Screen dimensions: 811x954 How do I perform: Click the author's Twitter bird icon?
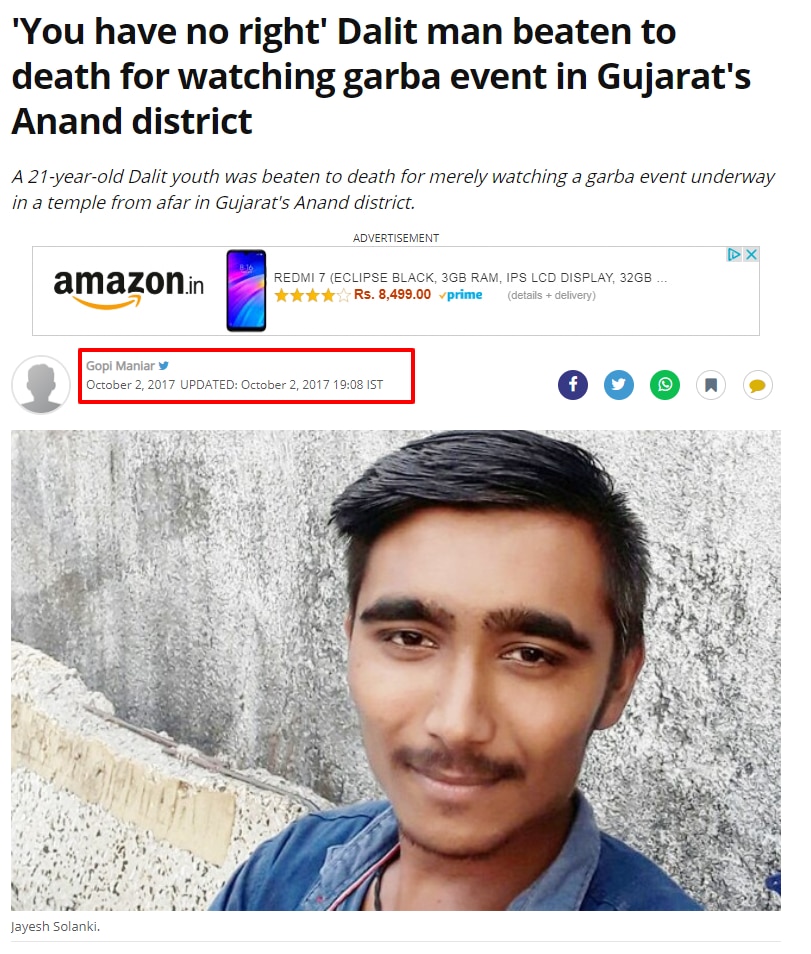coord(164,366)
